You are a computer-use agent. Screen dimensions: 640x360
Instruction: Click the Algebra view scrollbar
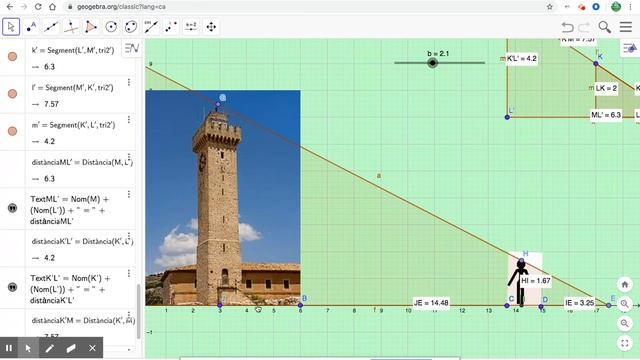click(138, 311)
